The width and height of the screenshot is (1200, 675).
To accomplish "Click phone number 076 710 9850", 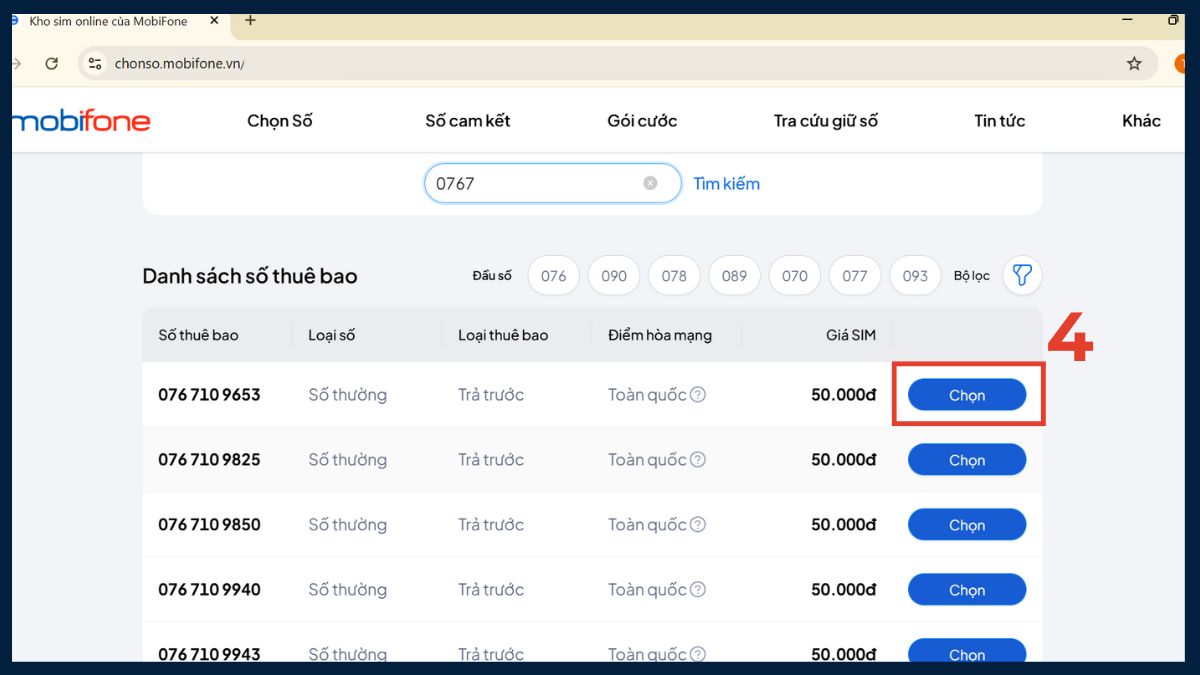I will click(209, 524).
